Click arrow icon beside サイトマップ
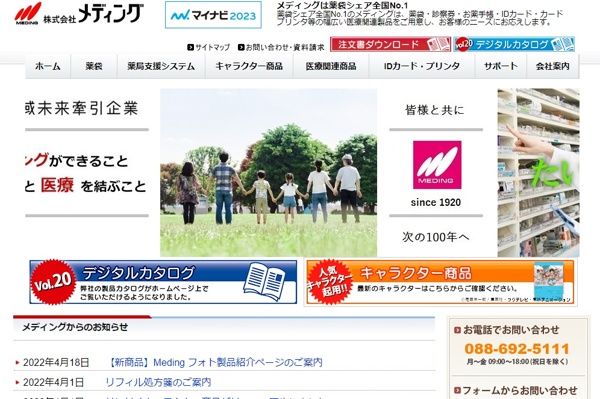Screen dimensions: 600x399 [x=190, y=47]
